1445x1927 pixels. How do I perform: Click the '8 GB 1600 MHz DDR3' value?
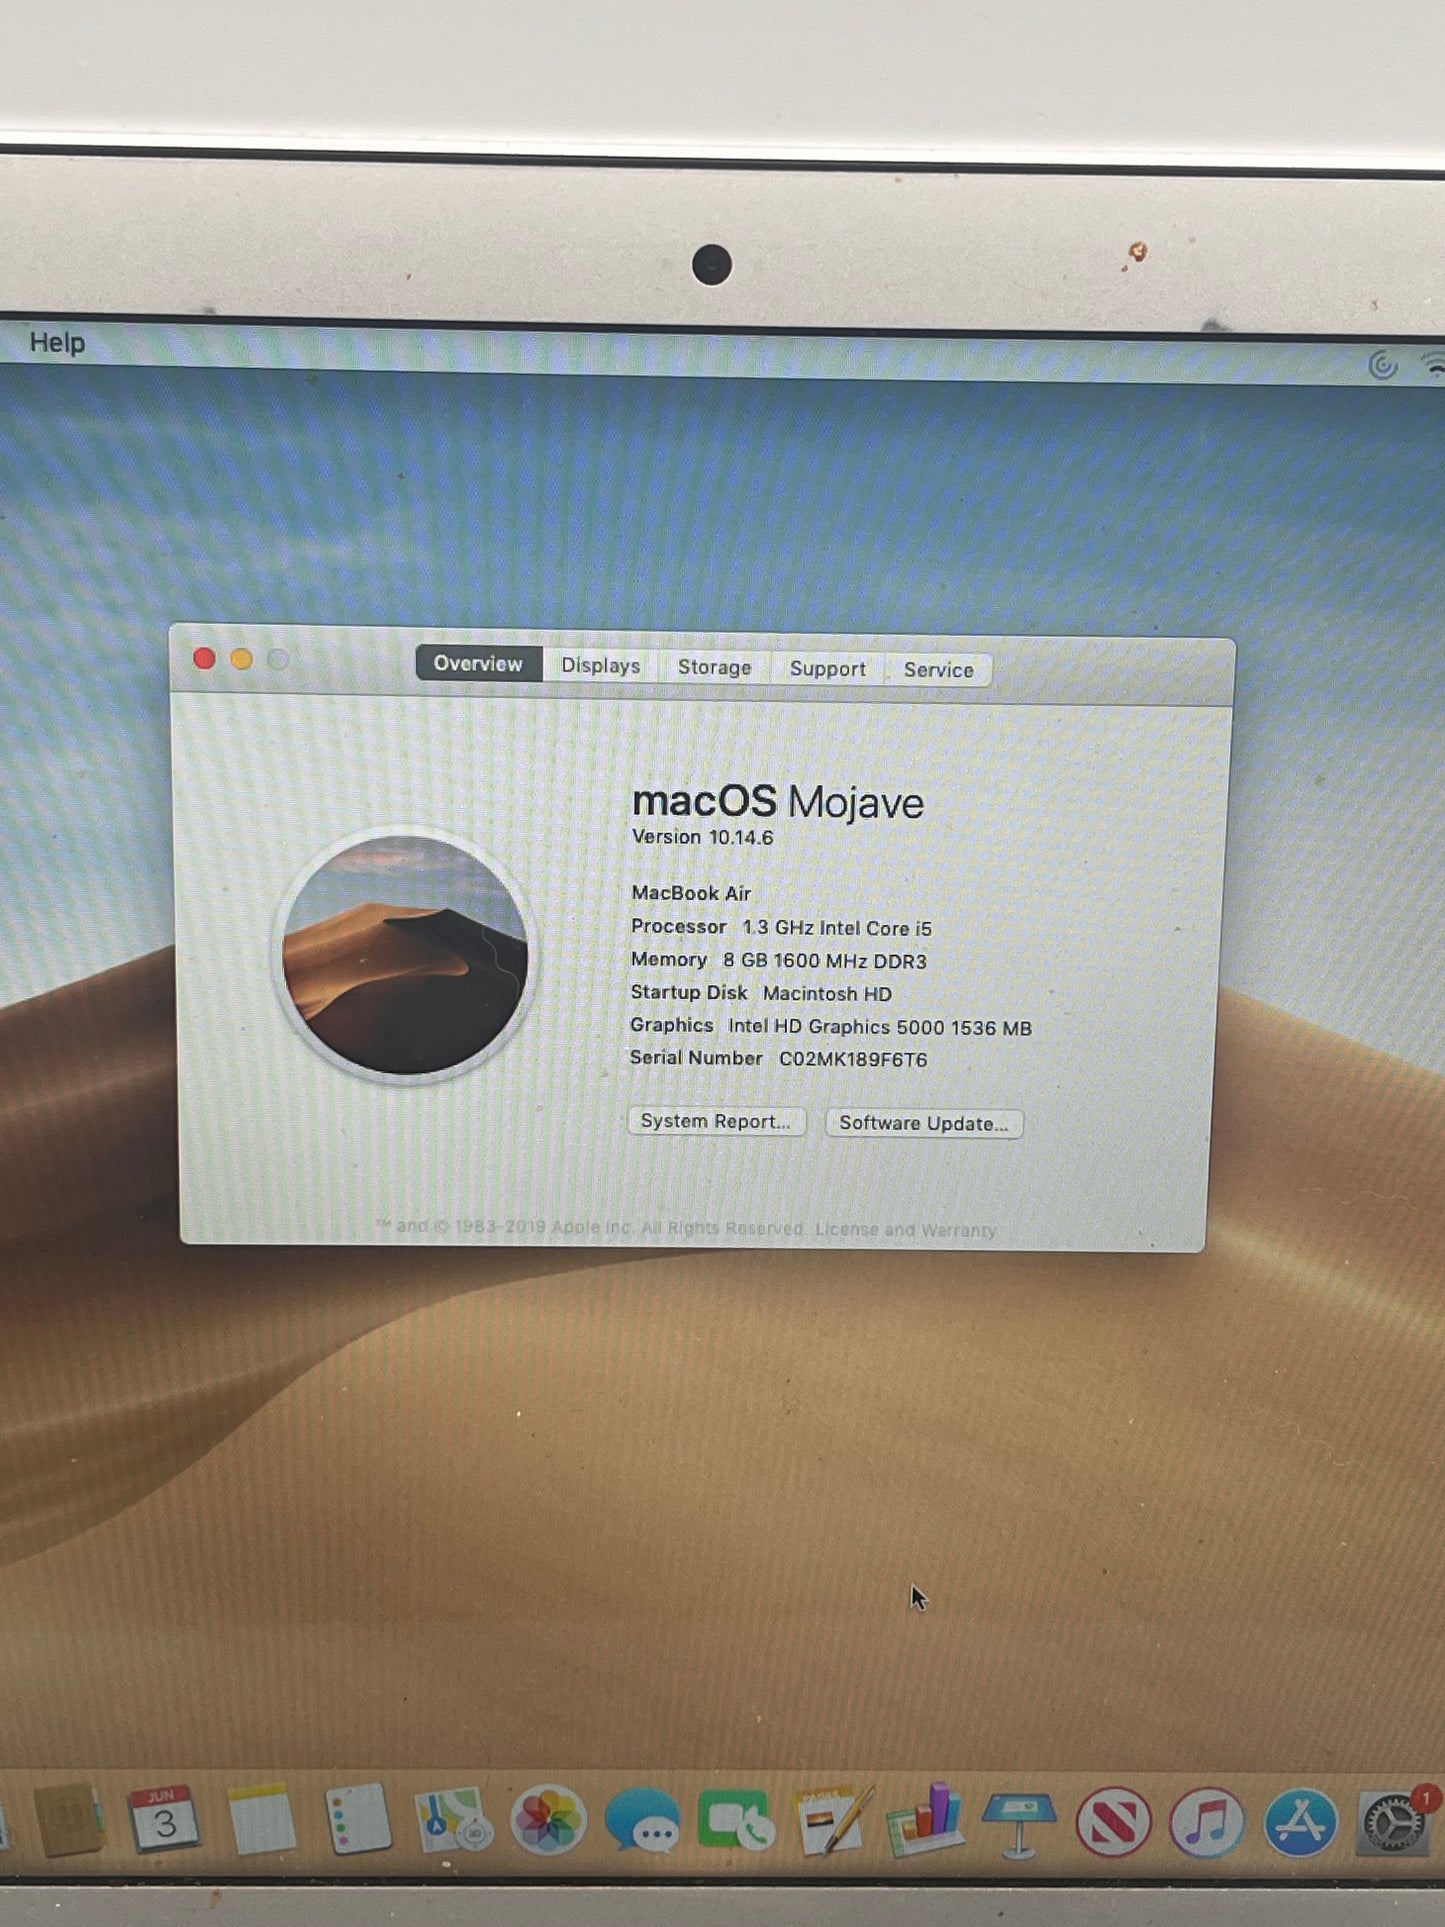(x=825, y=961)
